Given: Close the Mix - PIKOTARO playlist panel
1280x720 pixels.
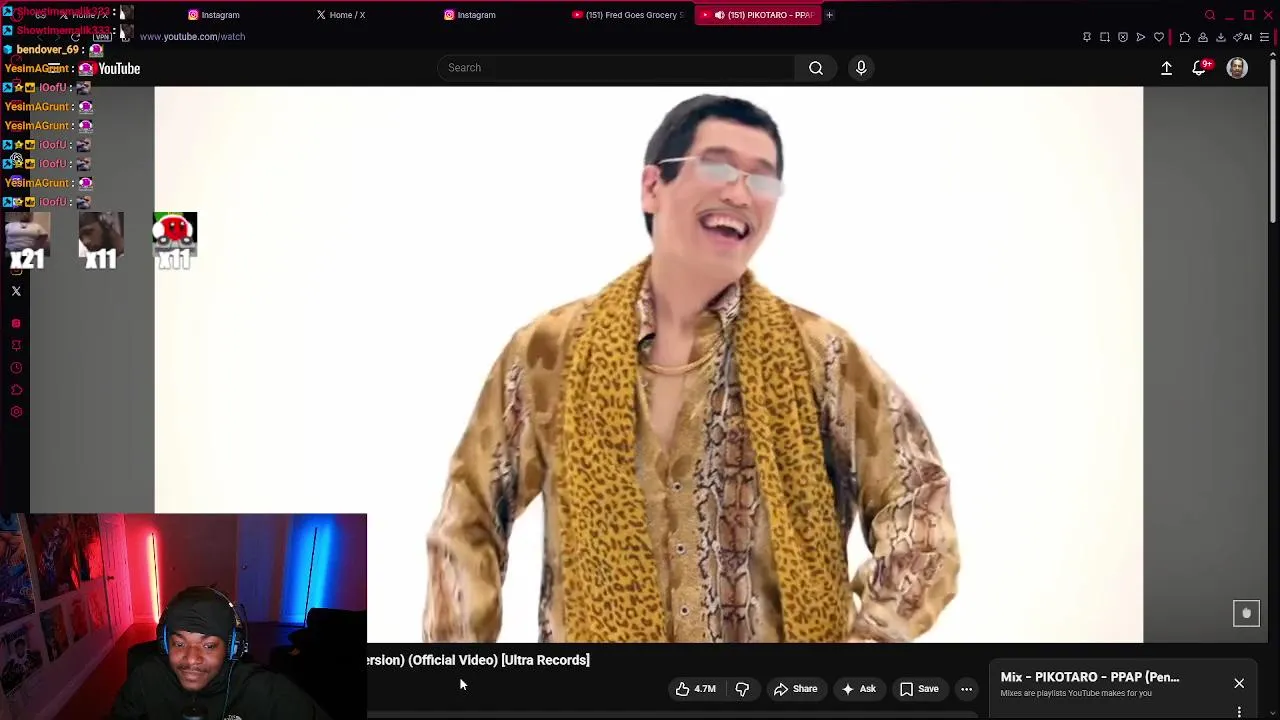Looking at the screenshot, I should (x=1239, y=683).
